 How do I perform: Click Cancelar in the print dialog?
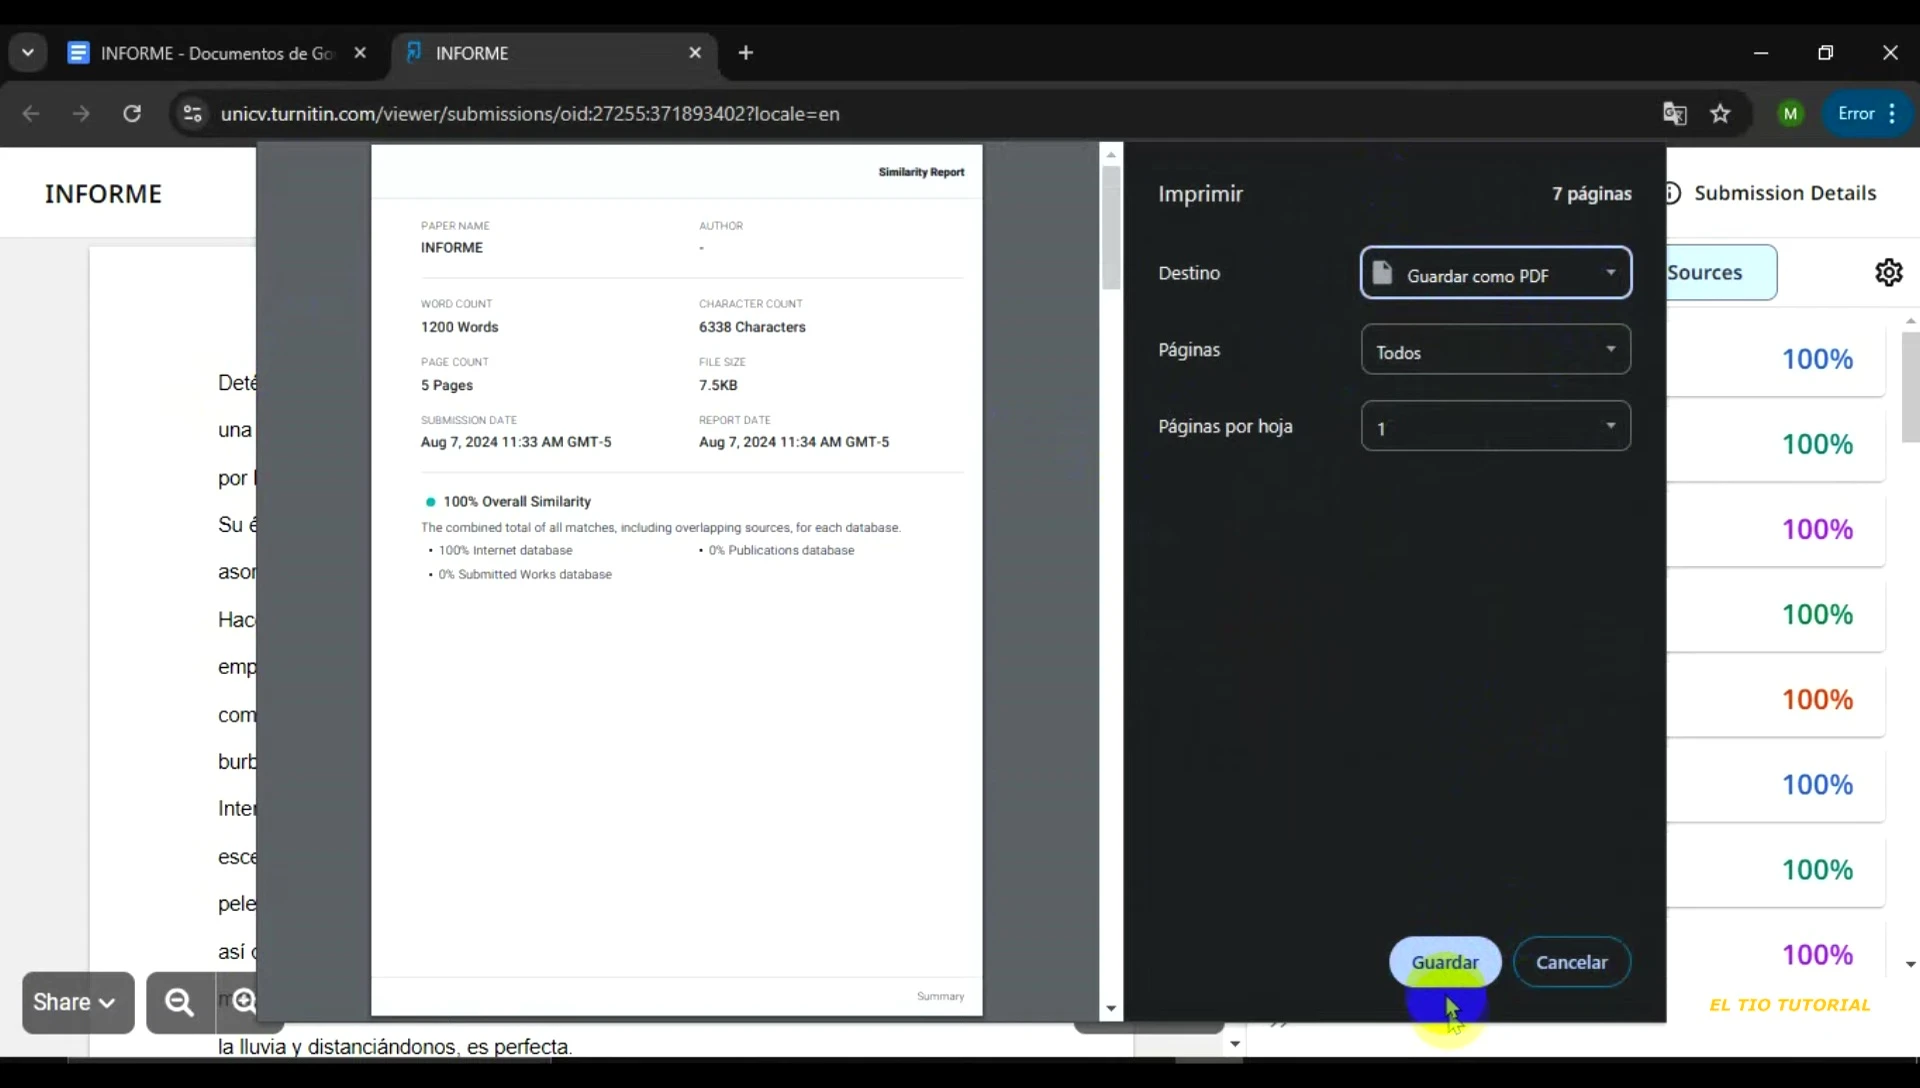point(1572,962)
